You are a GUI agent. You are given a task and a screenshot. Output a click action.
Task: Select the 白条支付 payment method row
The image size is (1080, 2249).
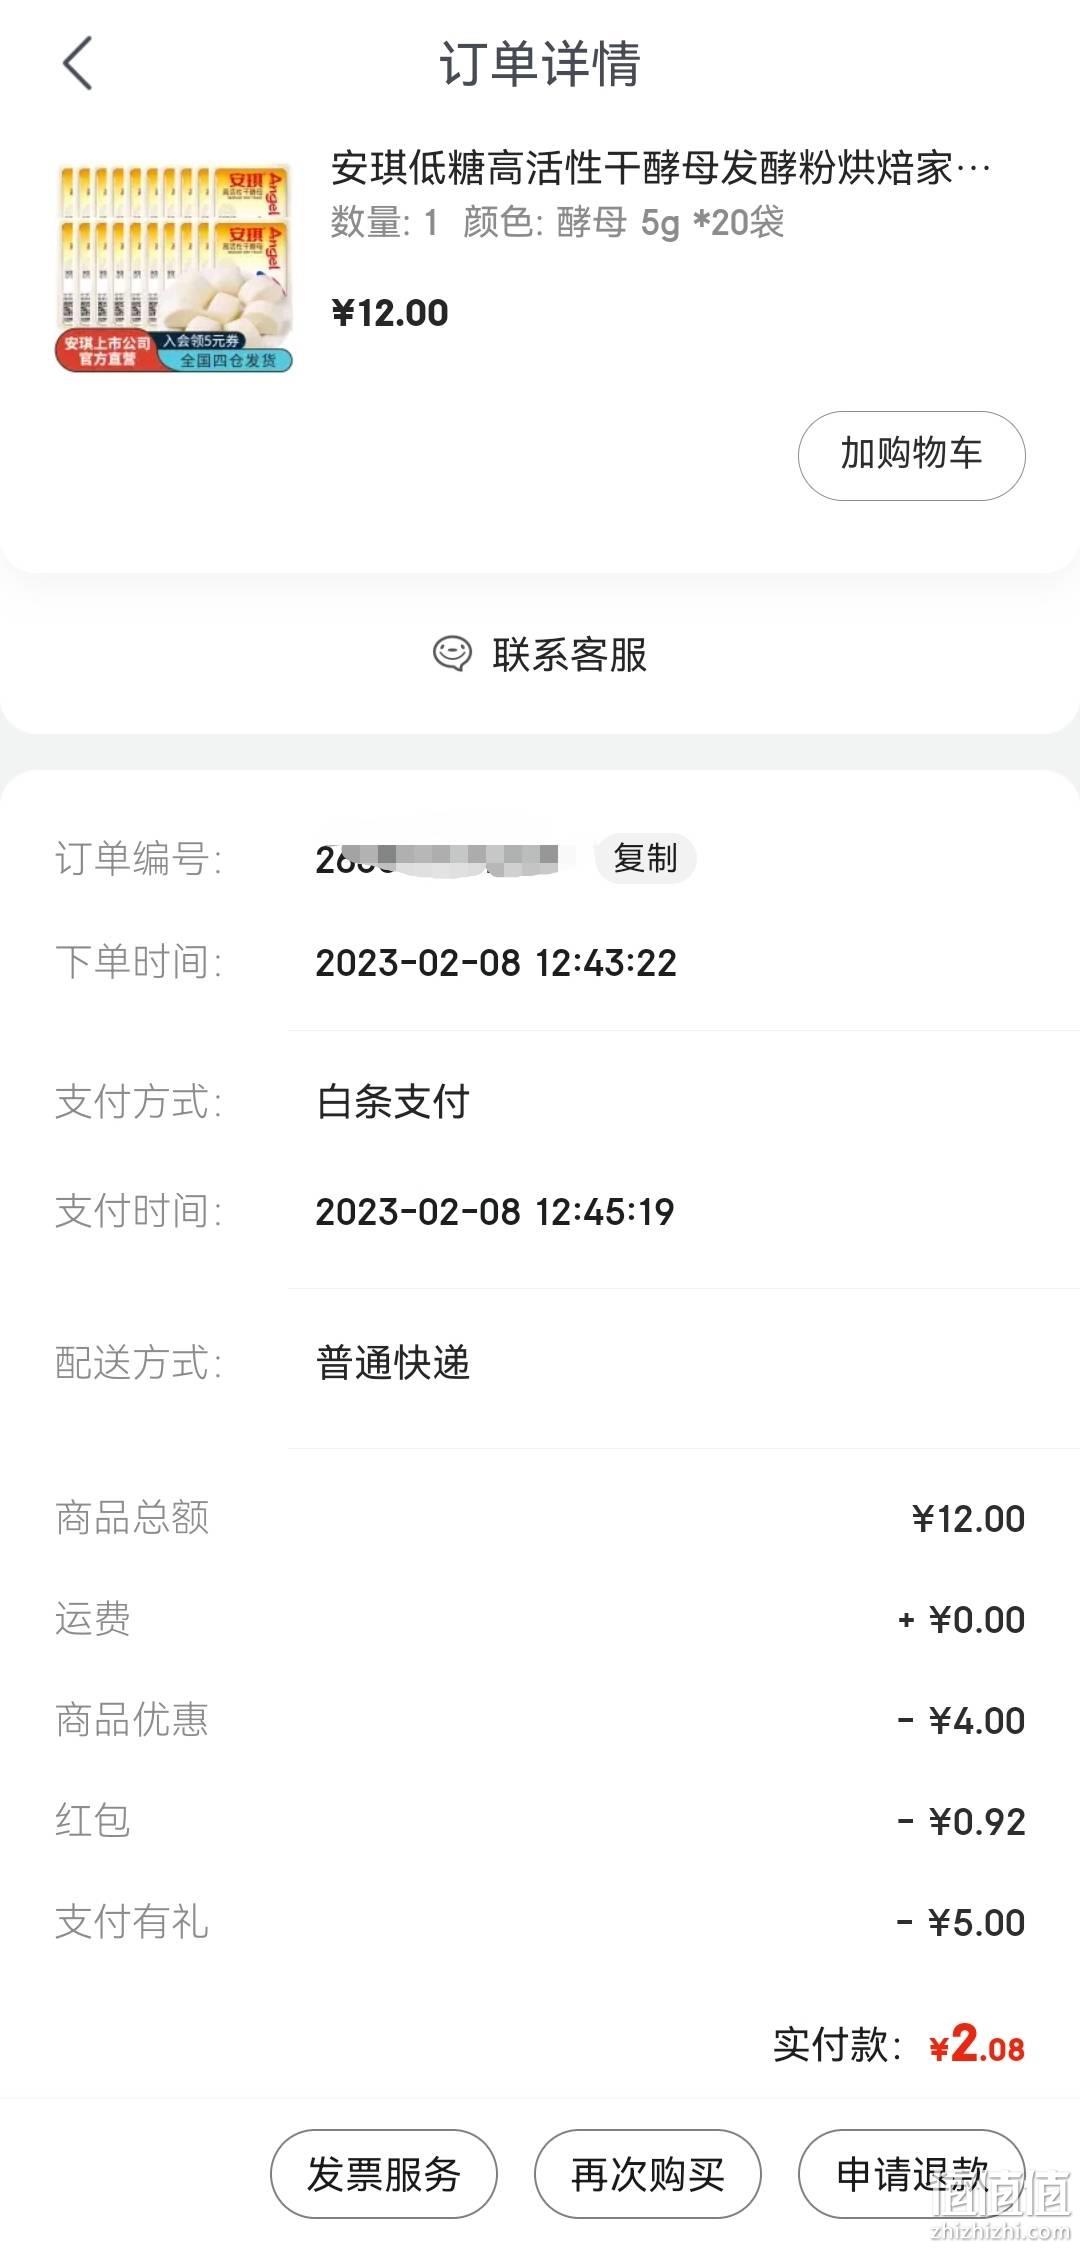click(540, 1102)
